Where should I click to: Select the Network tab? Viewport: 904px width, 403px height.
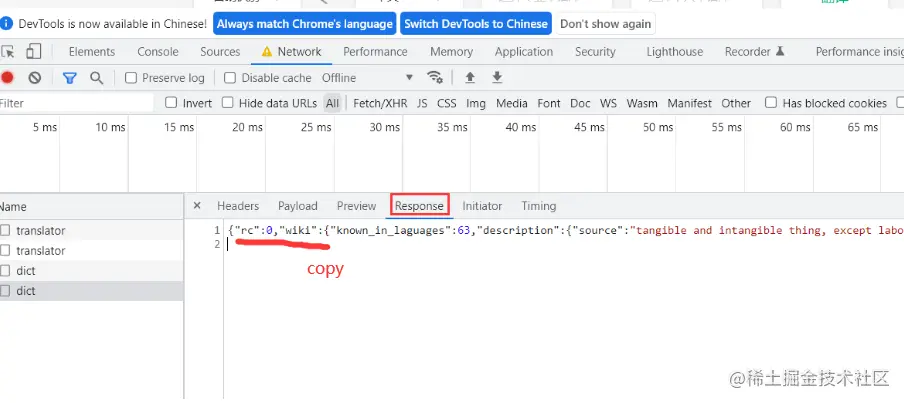pos(291,52)
